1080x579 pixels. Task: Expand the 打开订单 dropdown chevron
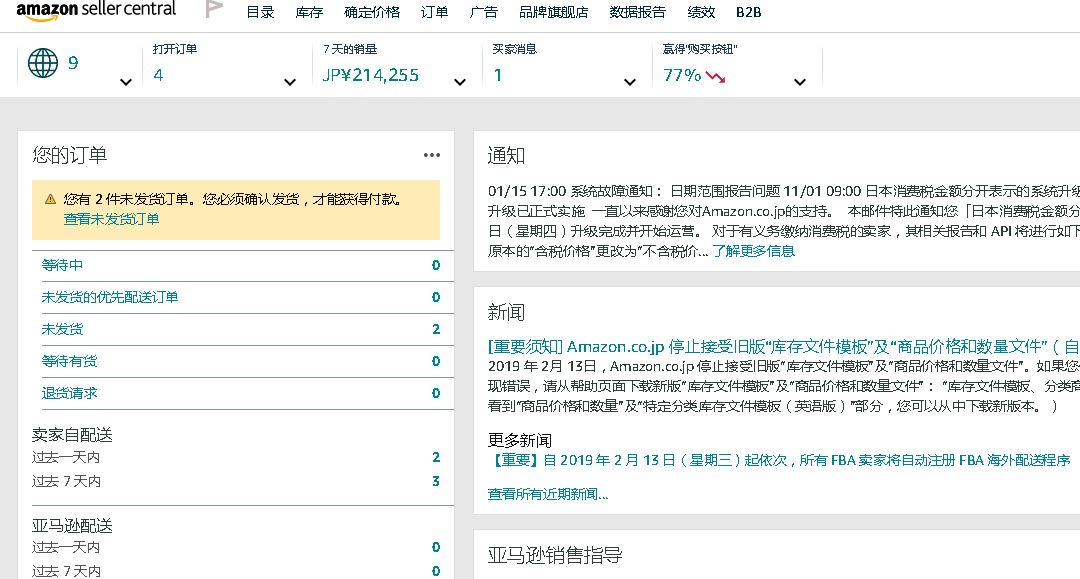point(290,82)
